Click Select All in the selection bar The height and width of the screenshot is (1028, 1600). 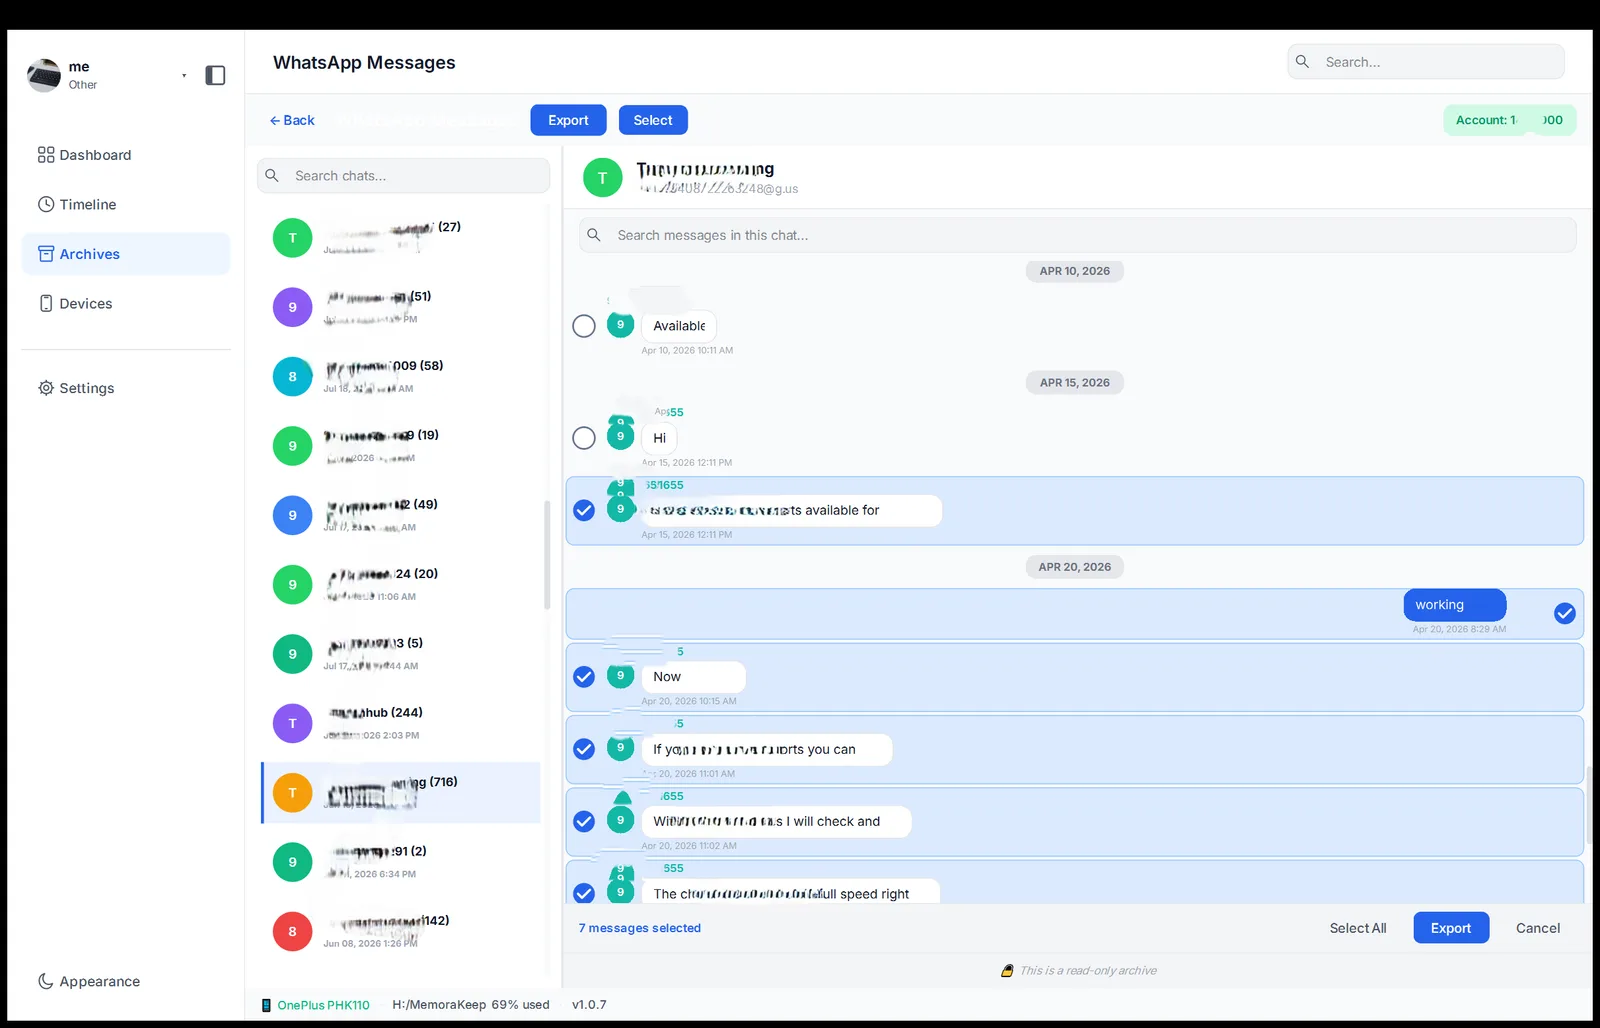[x=1357, y=928]
